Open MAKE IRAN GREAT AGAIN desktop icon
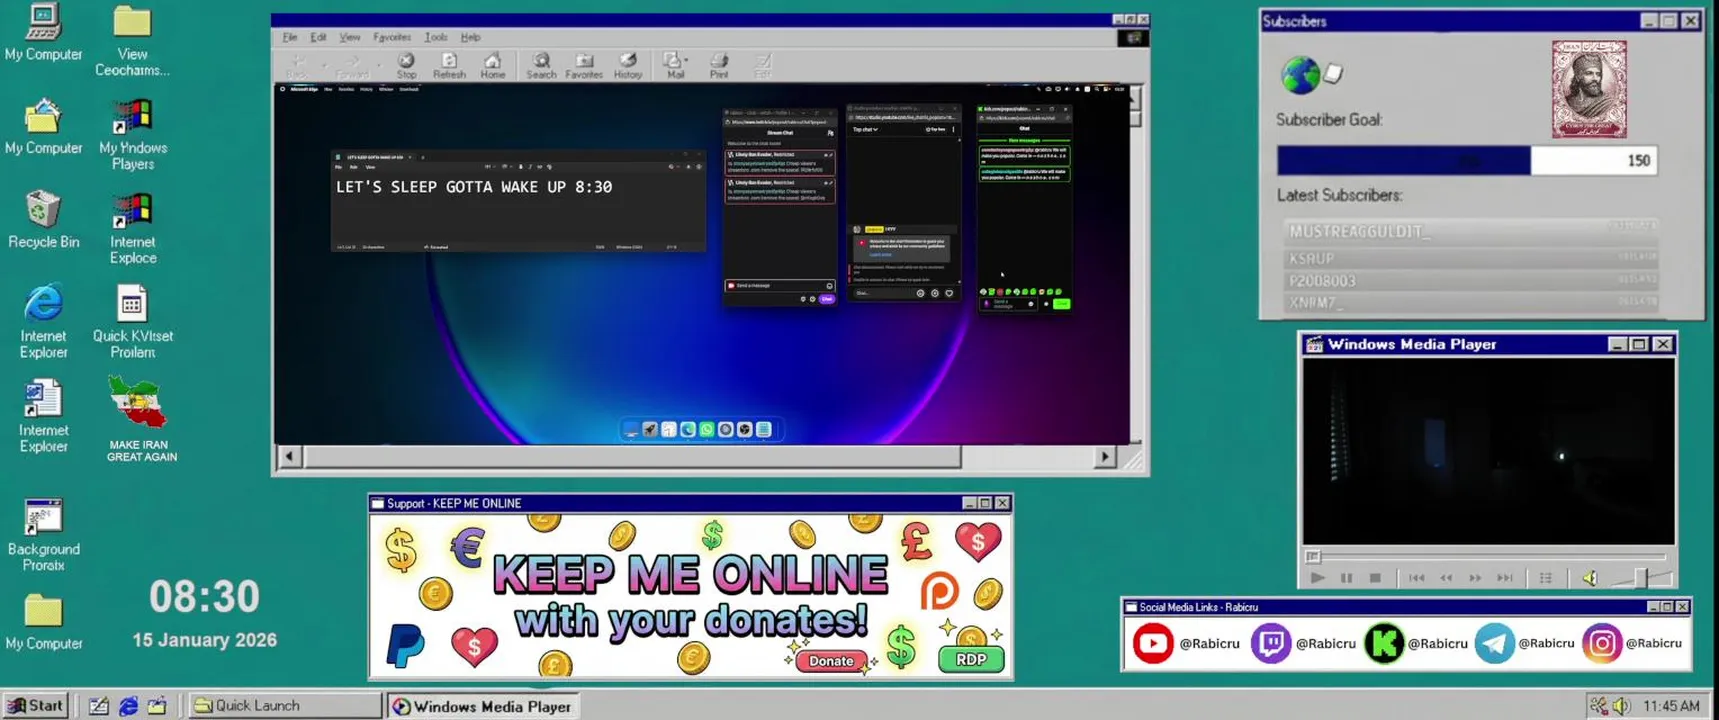Image resolution: width=1719 pixels, height=720 pixels. pos(141,419)
